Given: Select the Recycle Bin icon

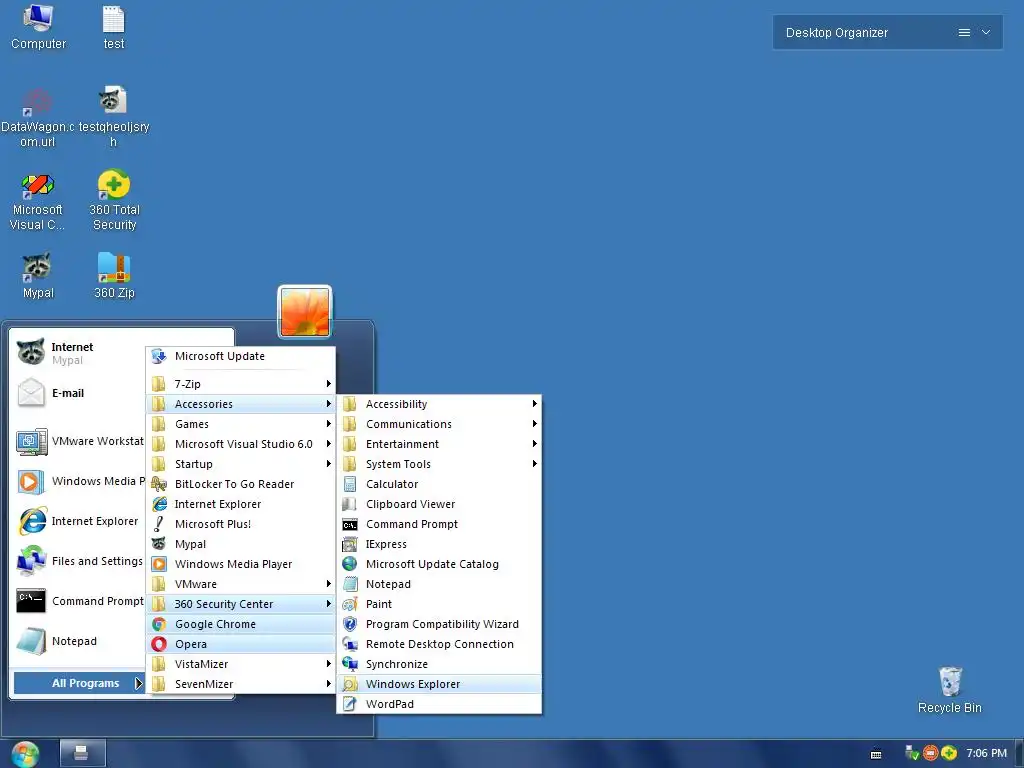Looking at the screenshot, I should click(950, 690).
